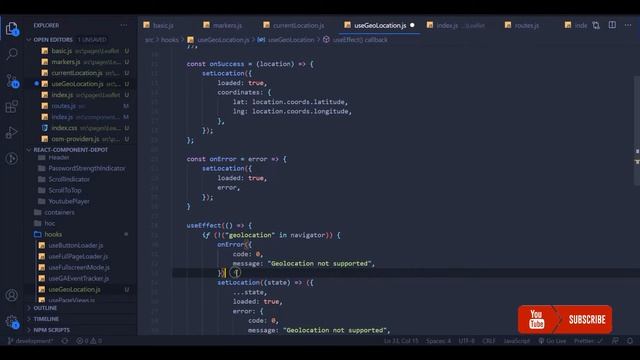Open Run and Debug view icon

pos(12,132)
